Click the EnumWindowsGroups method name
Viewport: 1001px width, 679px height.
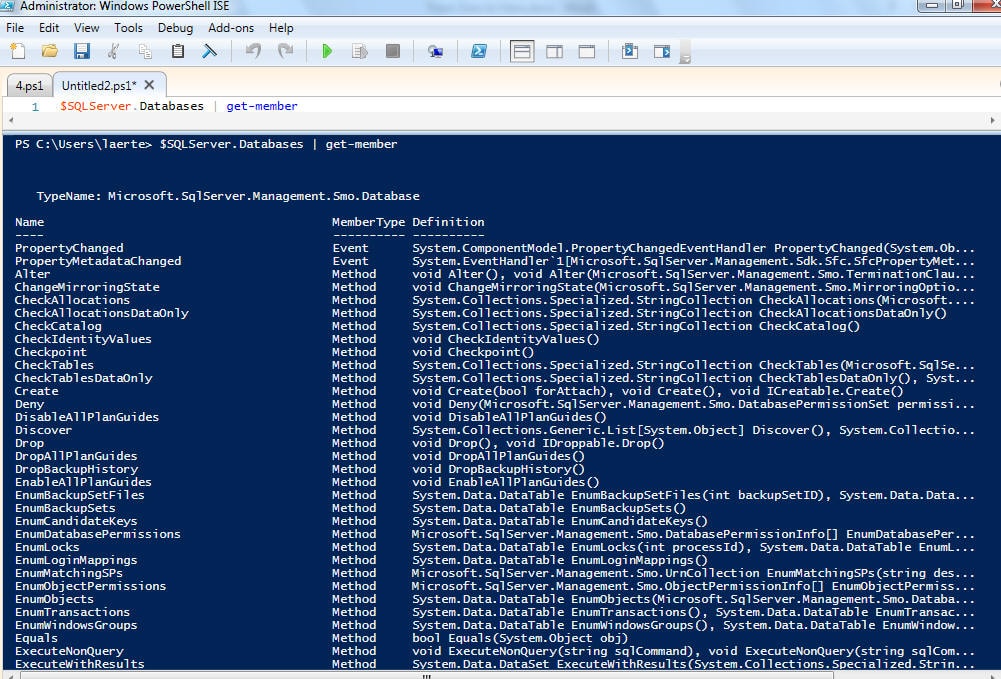(76, 625)
